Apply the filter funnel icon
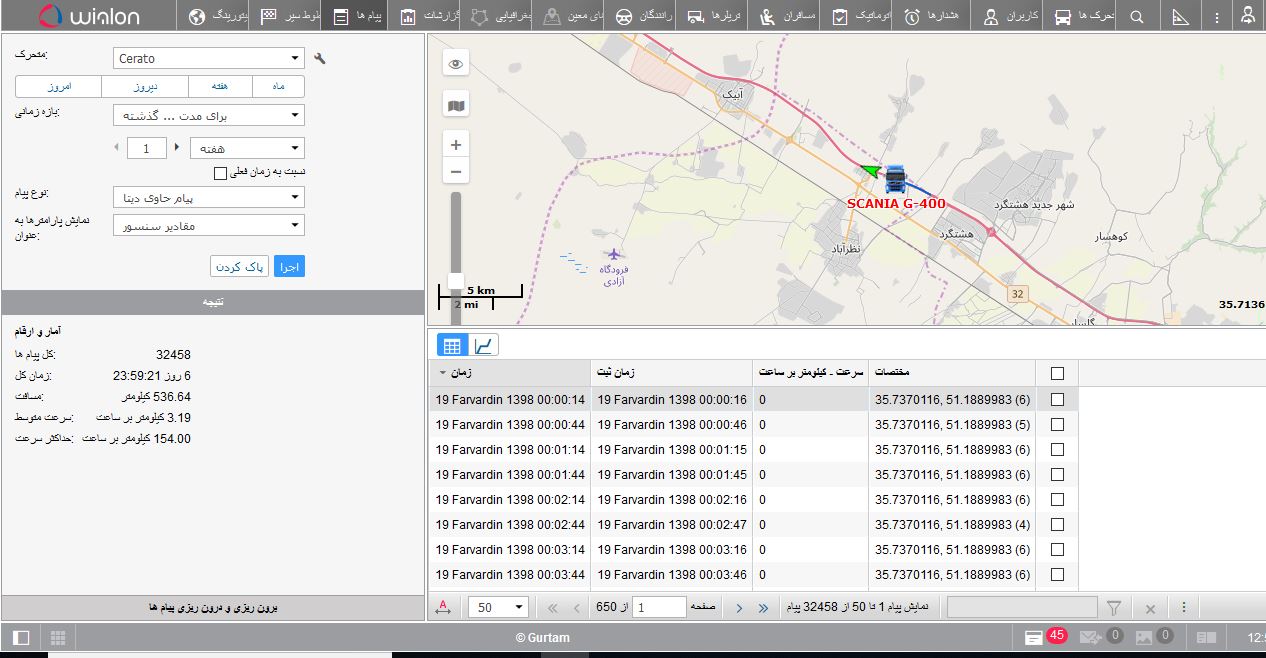This screenshot has width=1266, height=658. click(1113, 608)
